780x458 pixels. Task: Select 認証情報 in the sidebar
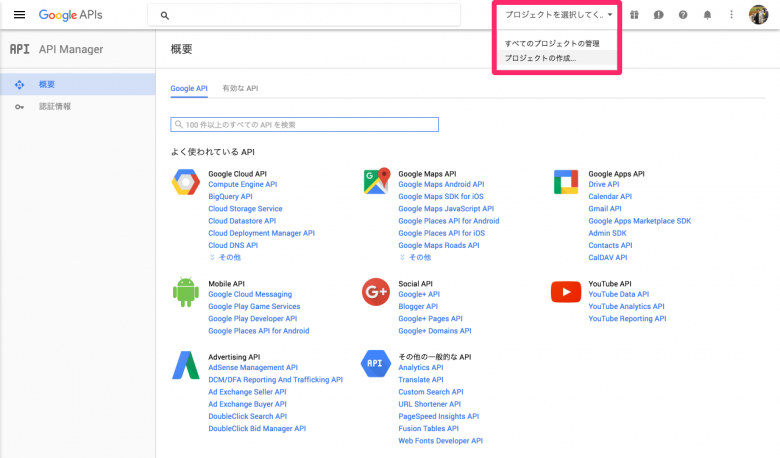pyautogui.click(x=78, y=106)
